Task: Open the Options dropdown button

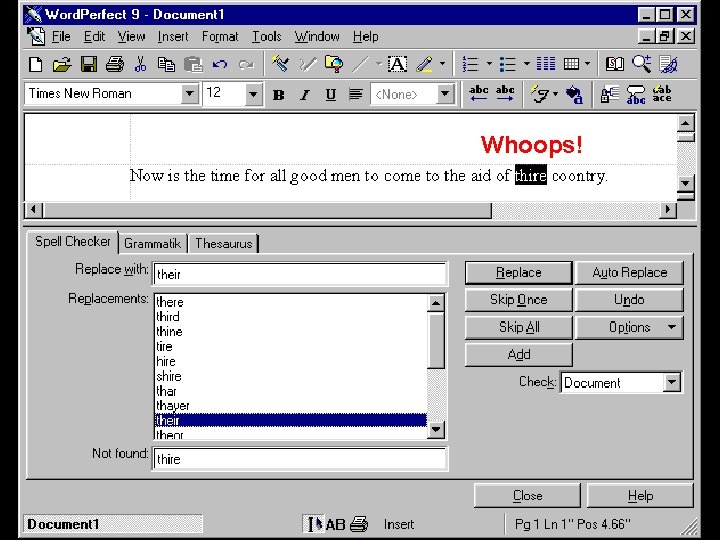Action: [x=629, y=327]
